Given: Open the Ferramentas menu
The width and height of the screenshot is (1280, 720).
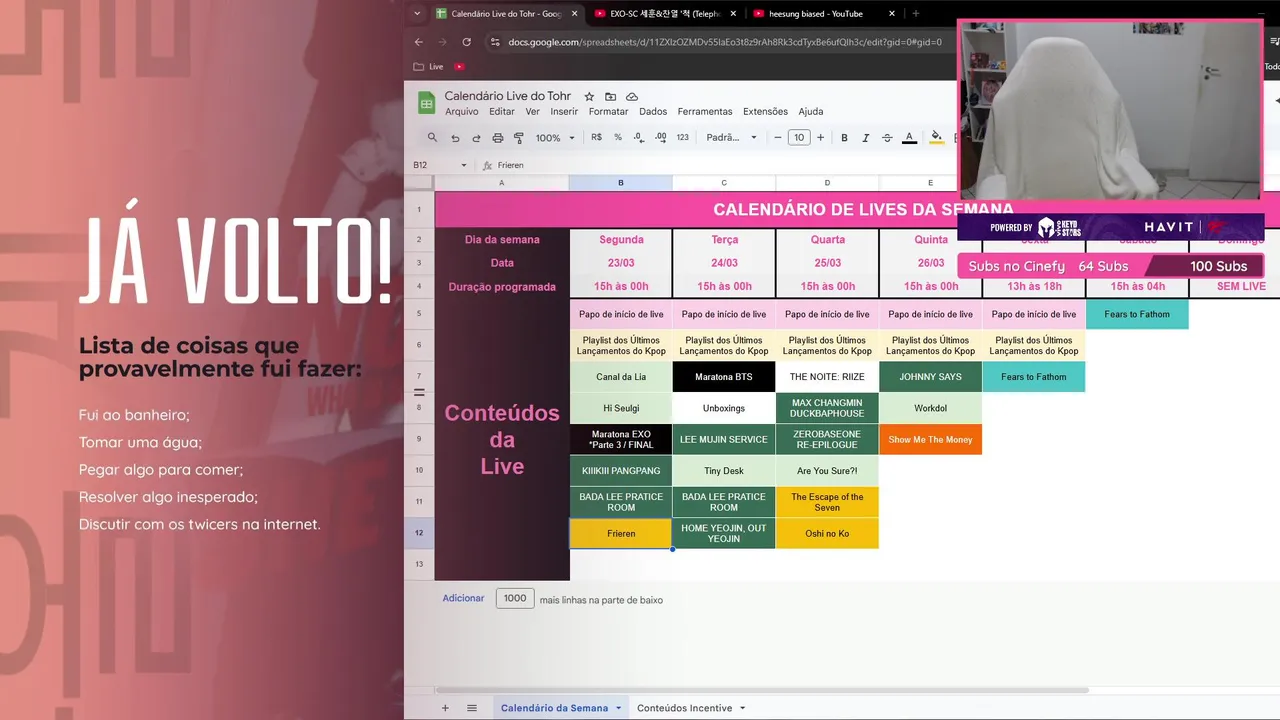Looking at the screenshot, I should [705, 112].
